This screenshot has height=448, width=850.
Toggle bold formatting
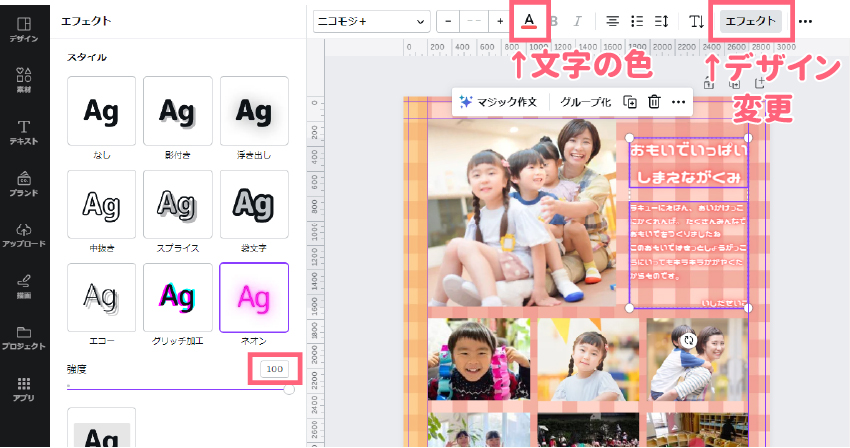pos(554,21)
